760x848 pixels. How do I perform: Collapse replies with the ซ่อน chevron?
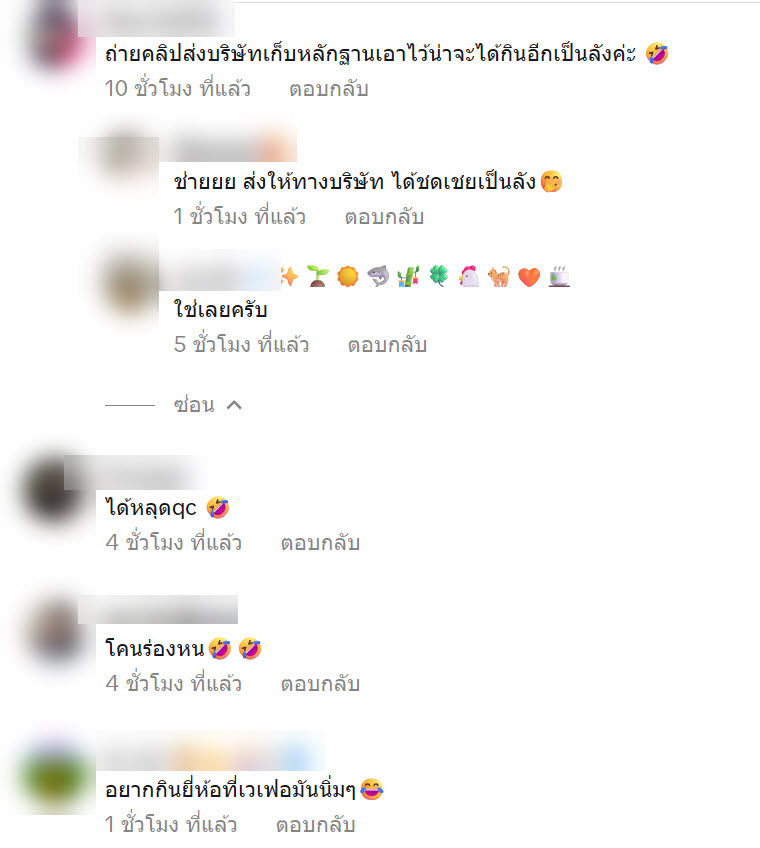pyautogui.click(x=208, y=405)
